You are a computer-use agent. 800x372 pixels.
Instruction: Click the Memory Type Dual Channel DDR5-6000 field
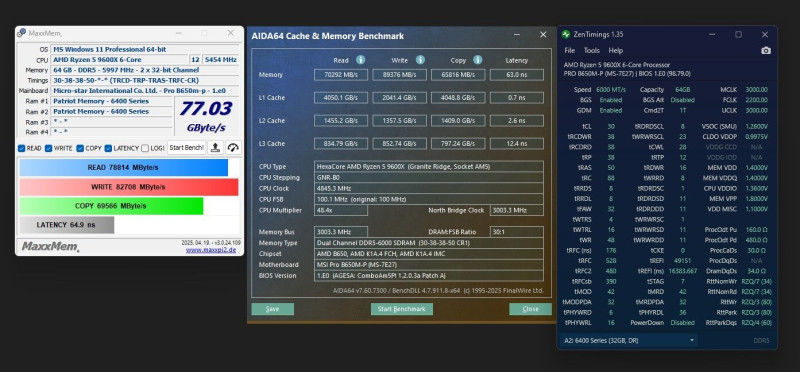point(429,243)
